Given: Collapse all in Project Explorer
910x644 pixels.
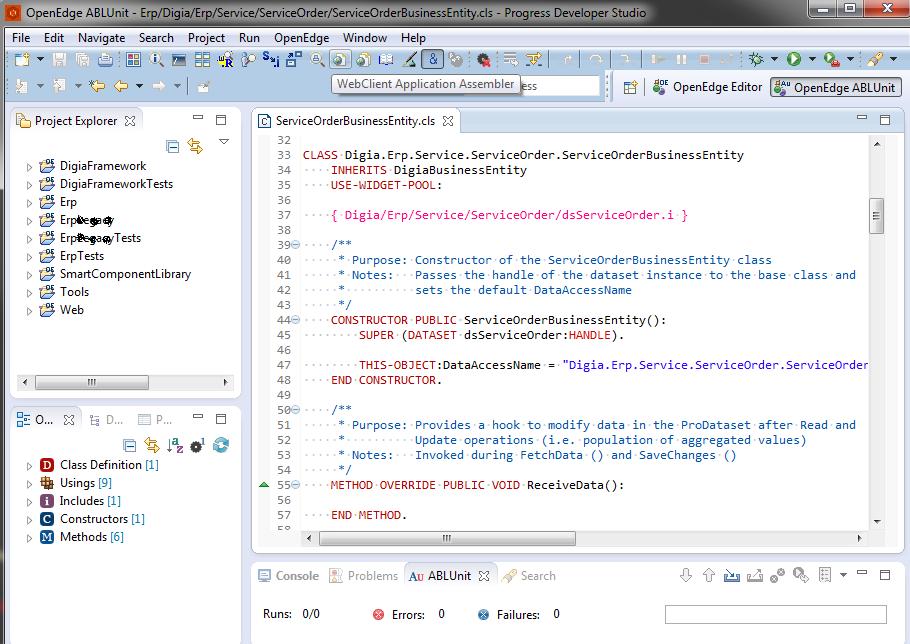Looking at the screenshot, I should point(172,146).
